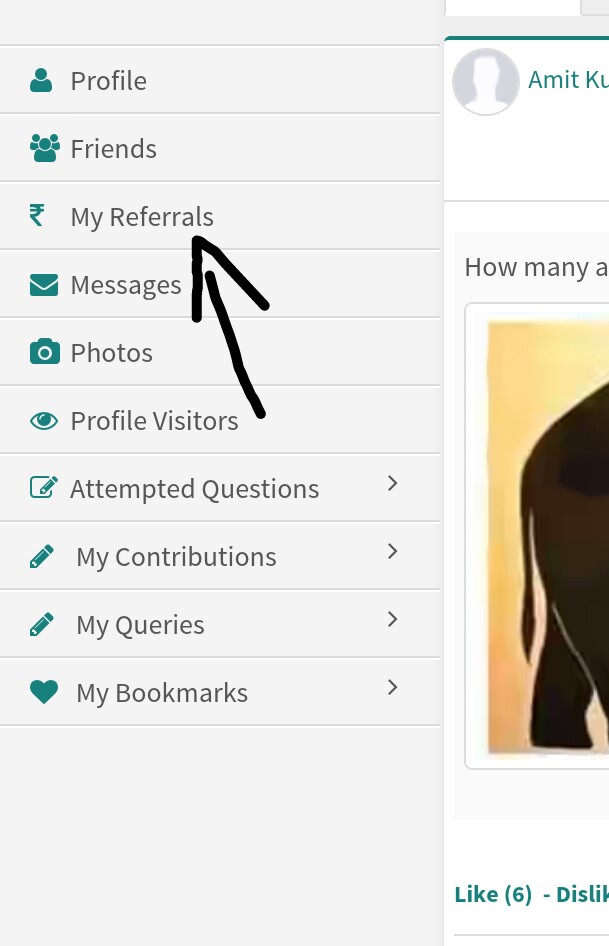
Task: Click the My Bookmarks heart icon
Action: [44, 692]
